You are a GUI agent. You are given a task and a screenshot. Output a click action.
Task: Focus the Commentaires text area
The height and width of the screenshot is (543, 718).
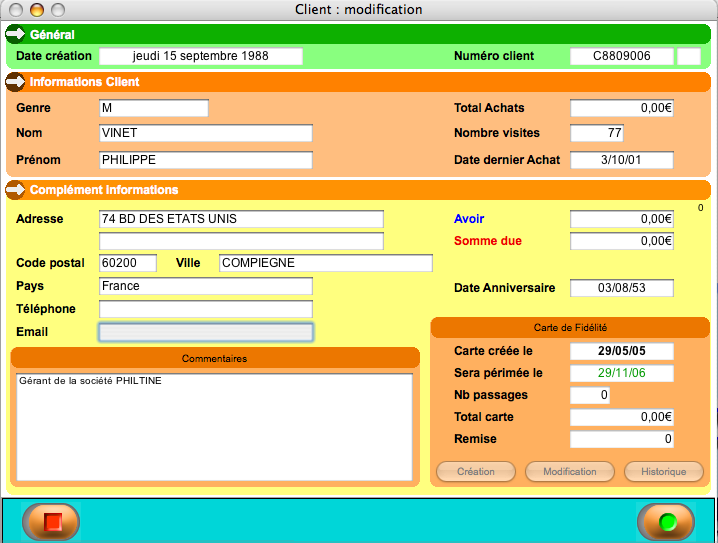click(x=214, y=427)
